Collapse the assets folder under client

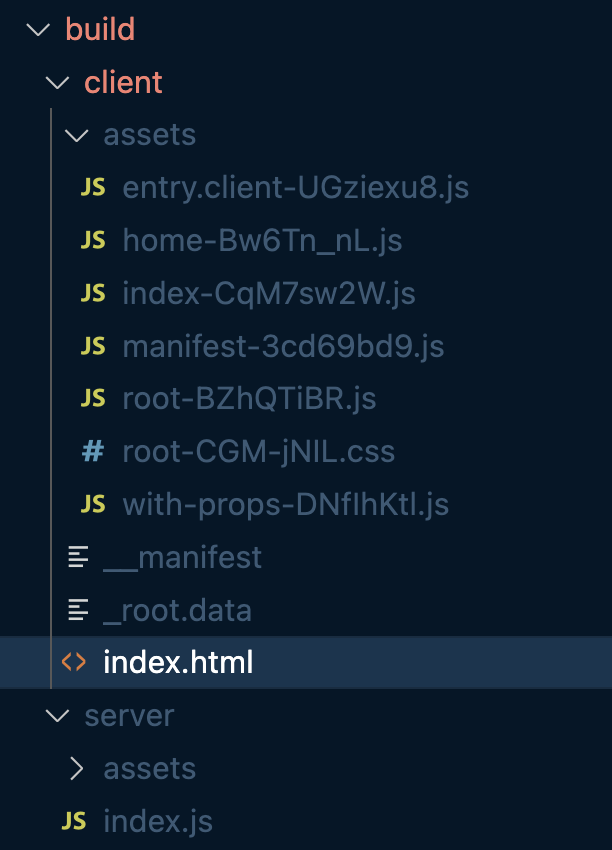[76, 135]
